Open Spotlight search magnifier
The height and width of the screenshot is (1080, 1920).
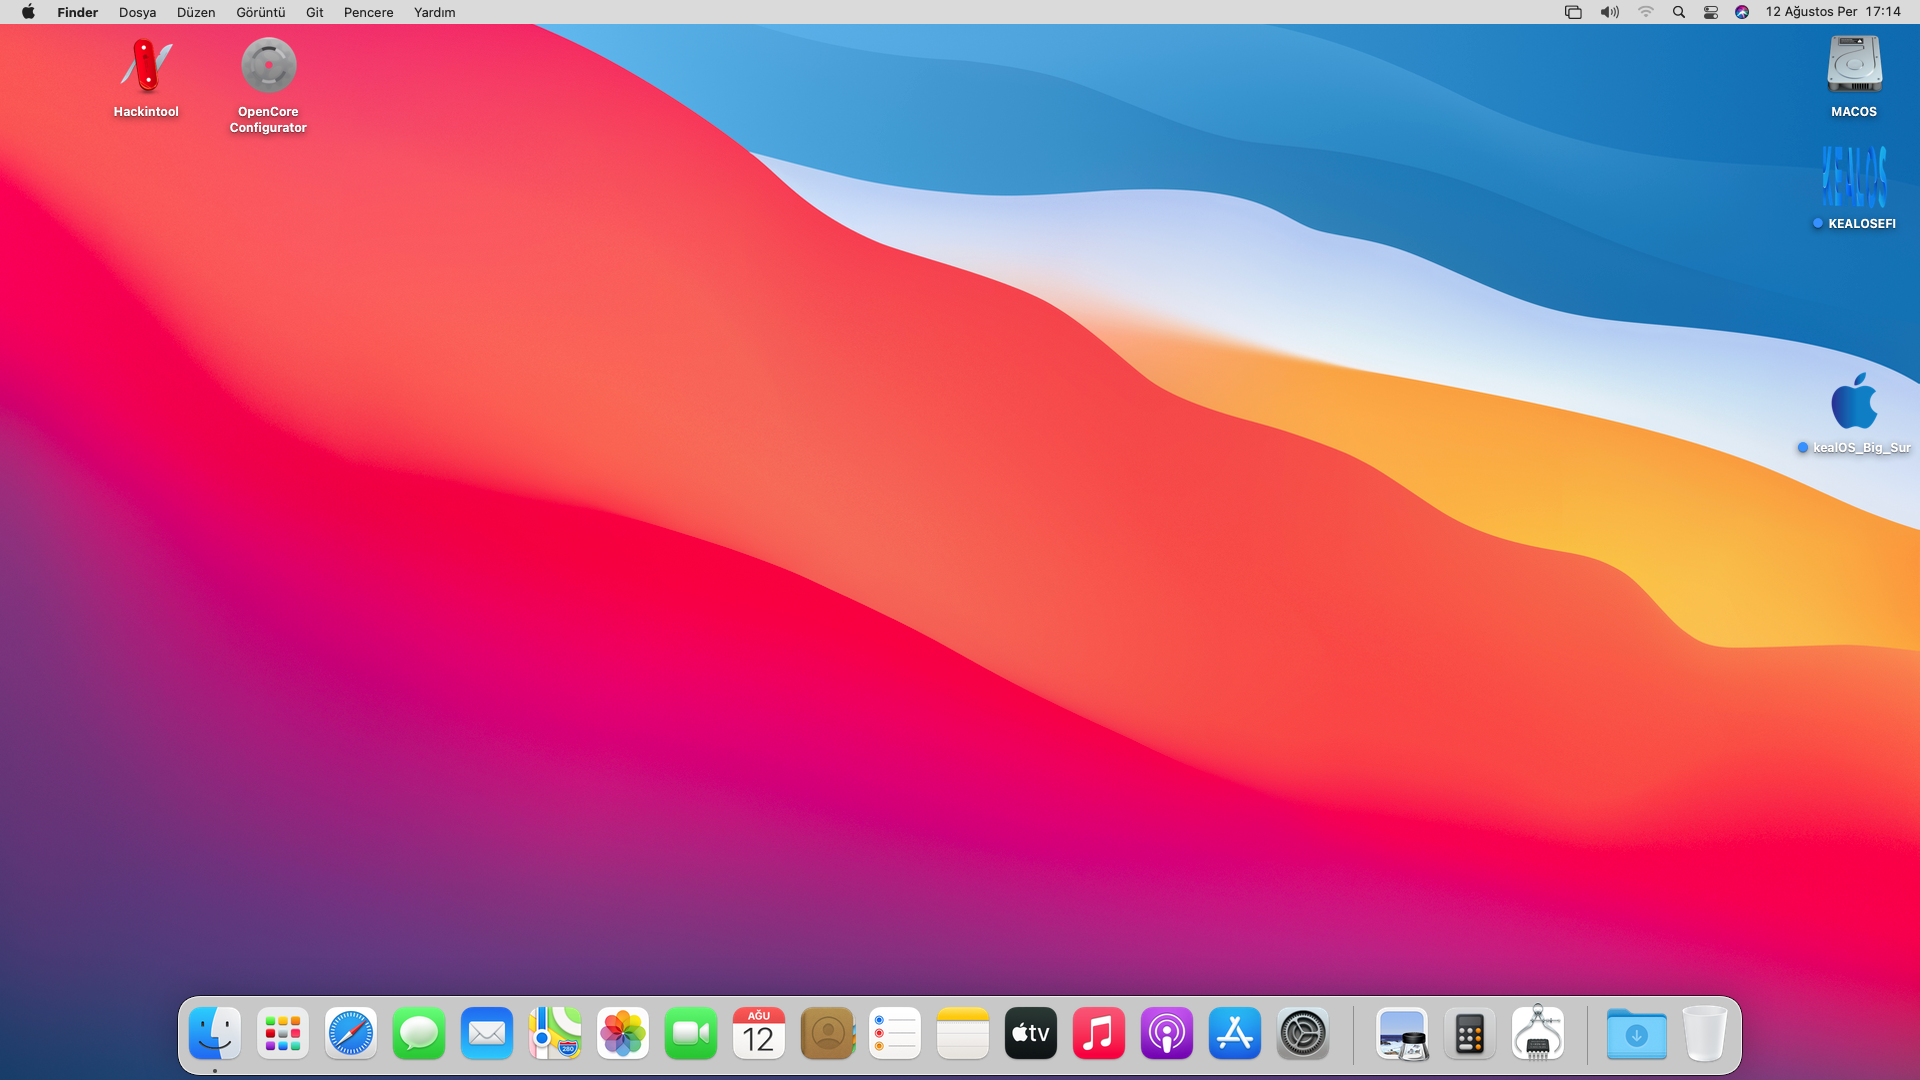pos(1679,12)
